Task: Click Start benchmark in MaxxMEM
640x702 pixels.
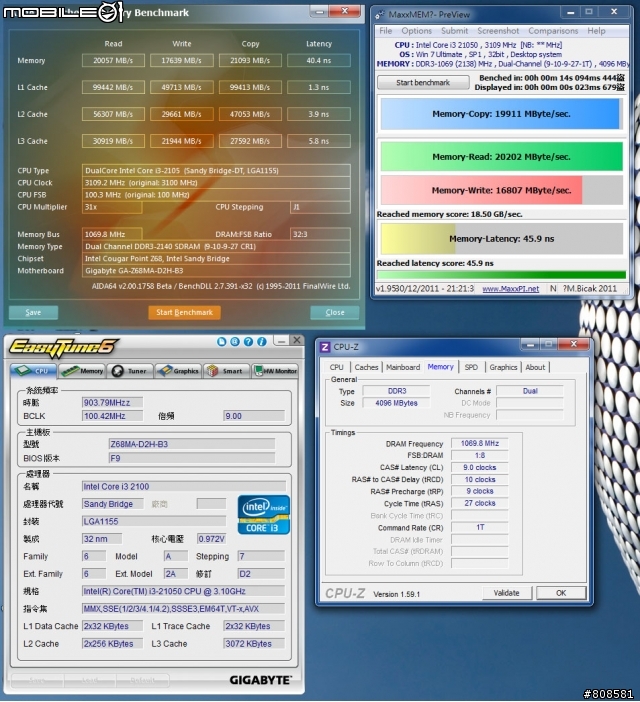Action: [x=423, y=82]
